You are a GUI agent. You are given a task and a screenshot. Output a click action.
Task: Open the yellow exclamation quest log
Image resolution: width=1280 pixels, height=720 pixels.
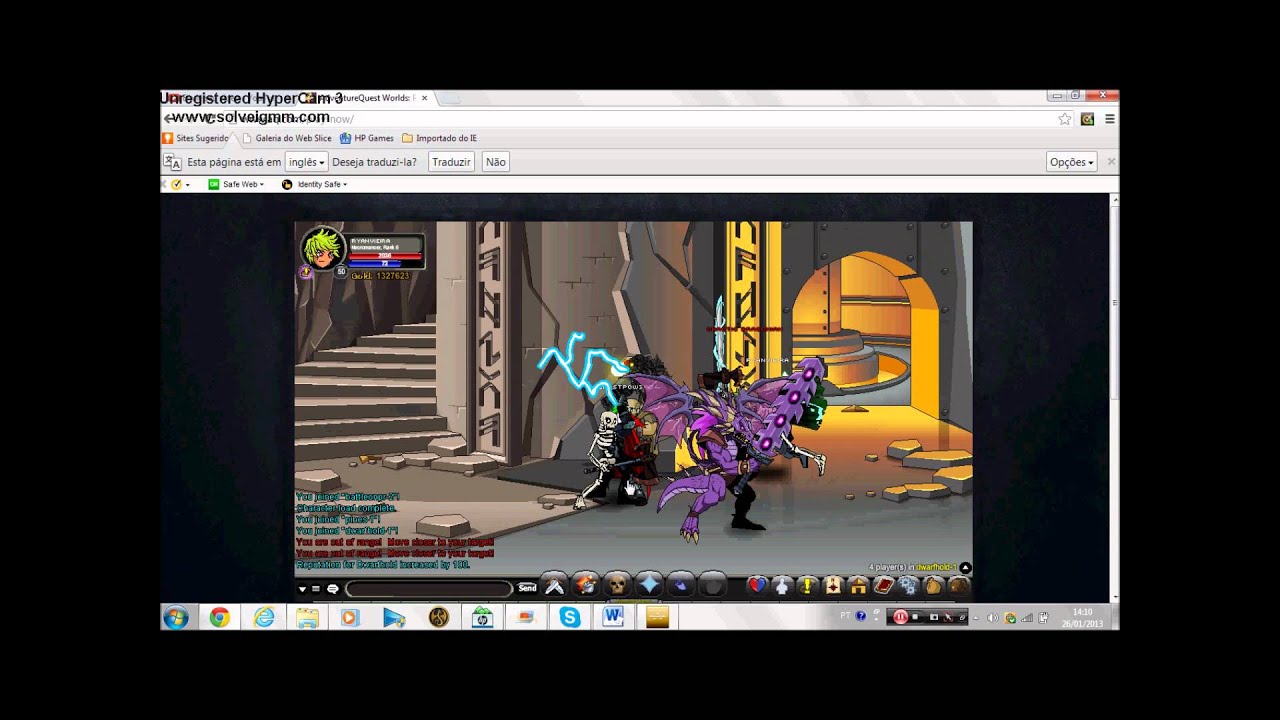807,586
